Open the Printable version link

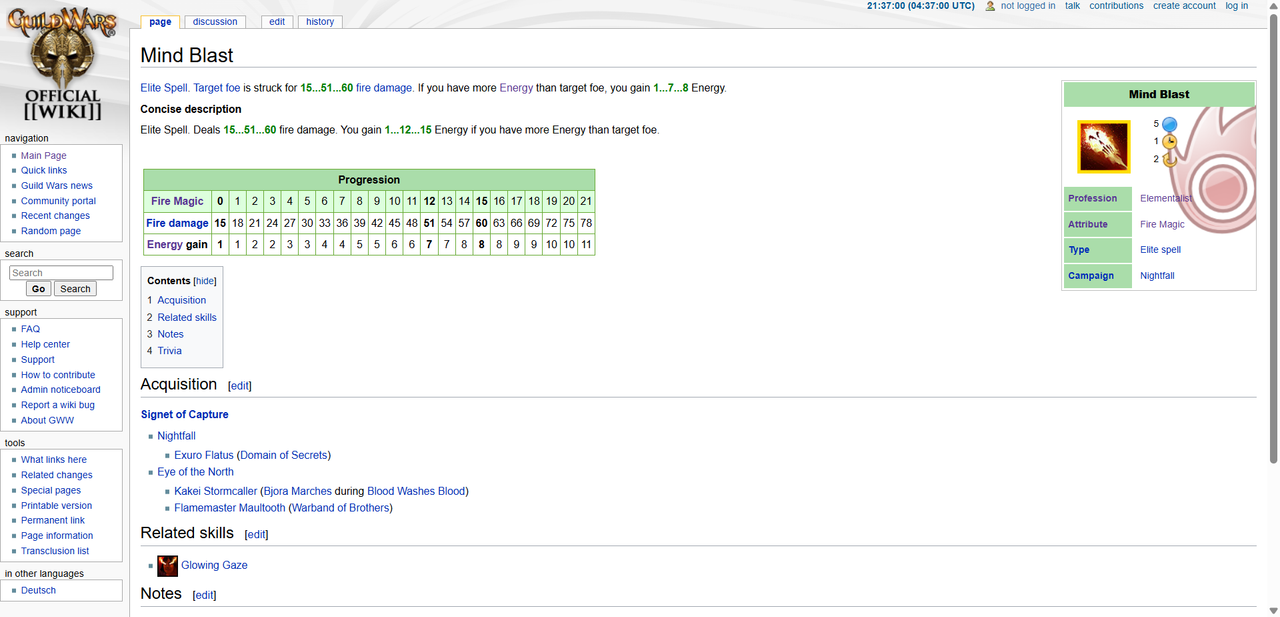pos(56,505)
